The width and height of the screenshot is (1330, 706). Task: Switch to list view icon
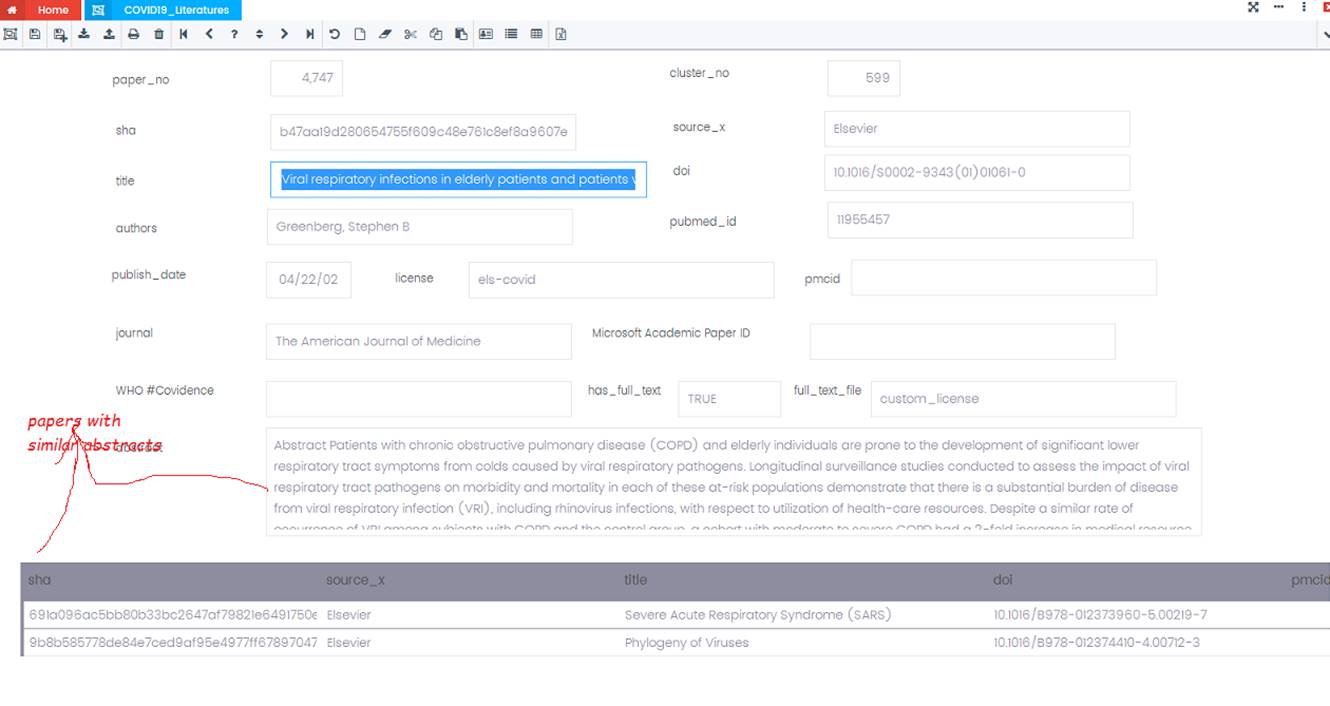(x=511, y=34)
